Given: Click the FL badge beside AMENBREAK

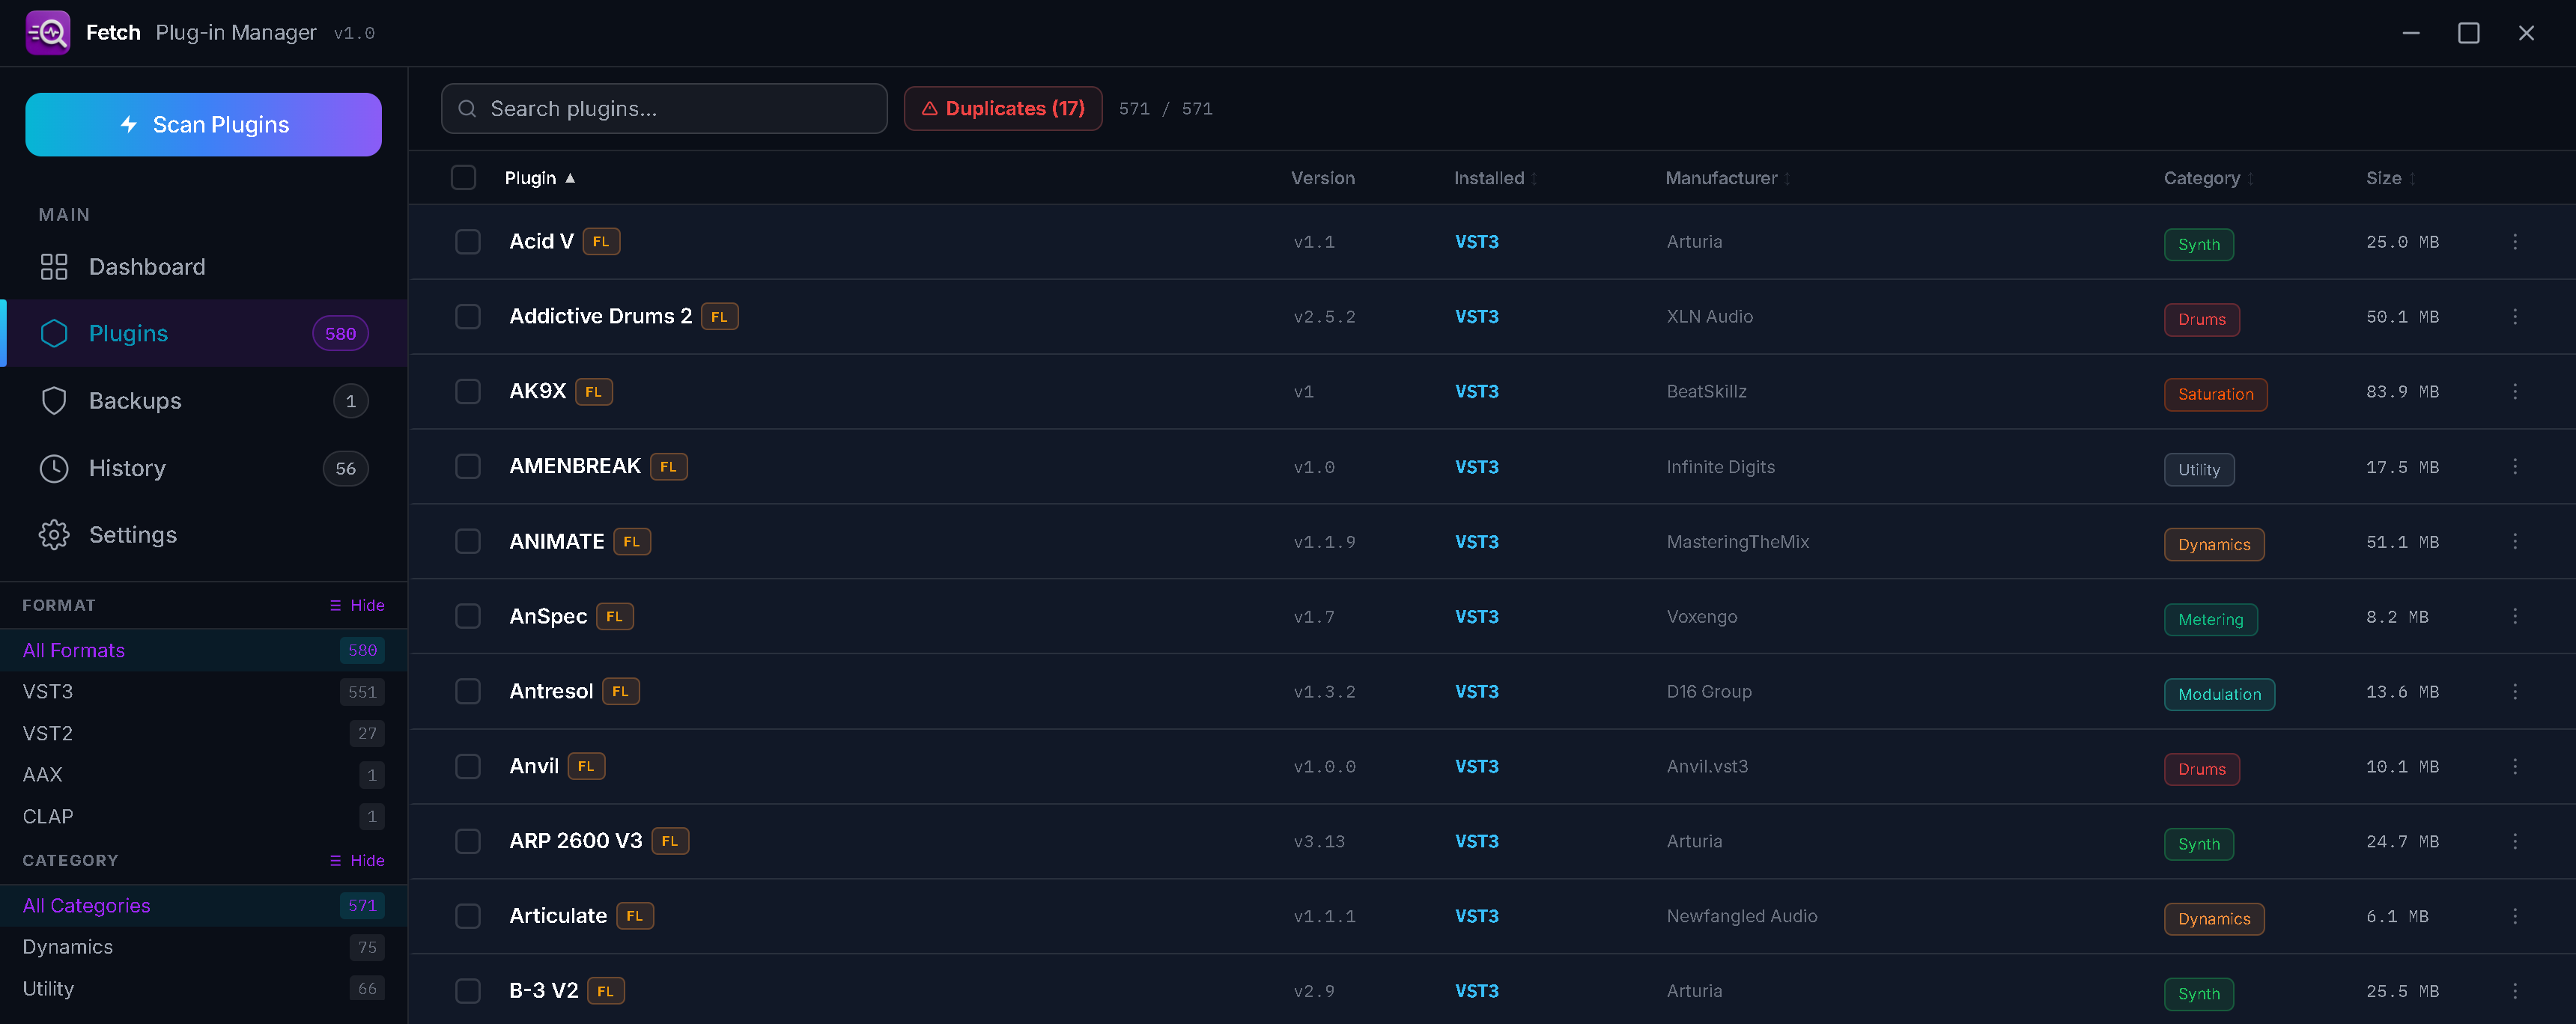Looking at the screenshot, I should coord(669,467).
